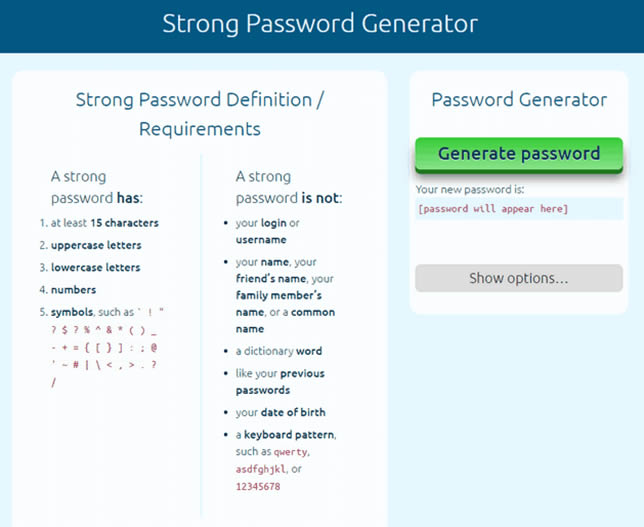The width and height of the screenshot is (644, 527).
Task: Click the 'A strong password is not' heading
Action: [x=289, y=187]
